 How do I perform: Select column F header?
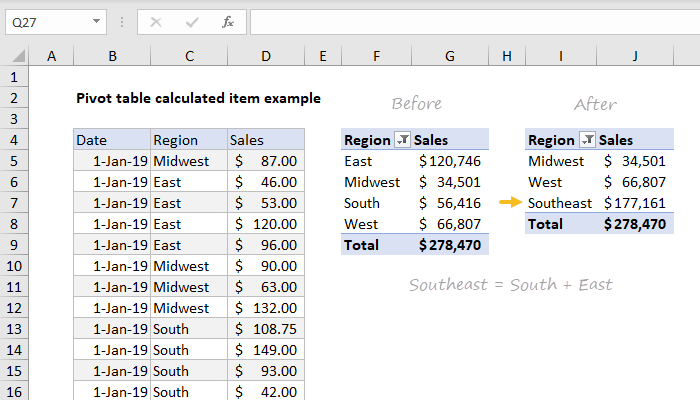tap(376, 56)
